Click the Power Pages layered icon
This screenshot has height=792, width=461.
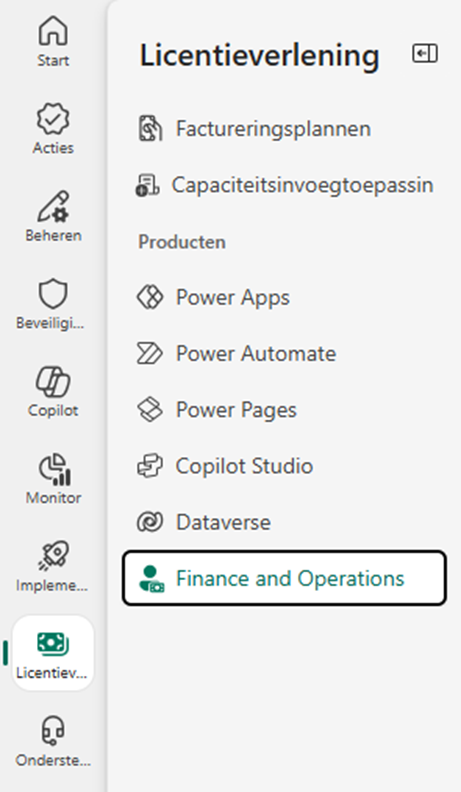(x=150, y=410)
